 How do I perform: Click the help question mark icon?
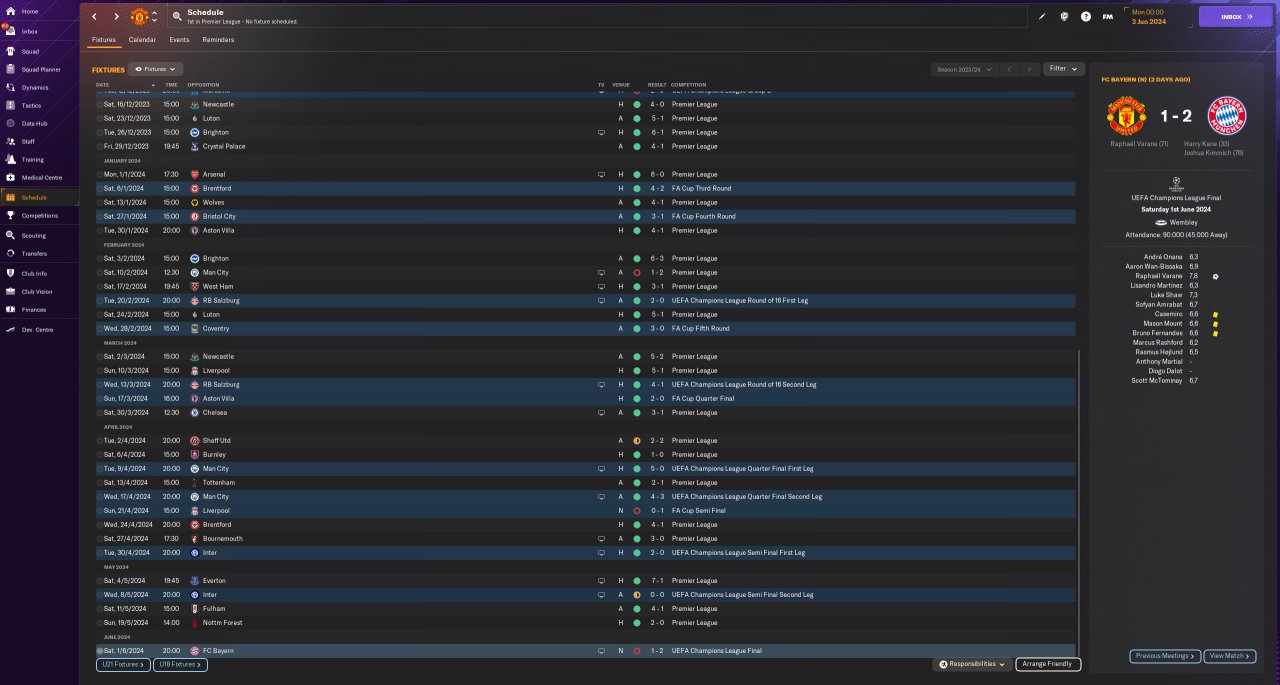point(1086,16)
